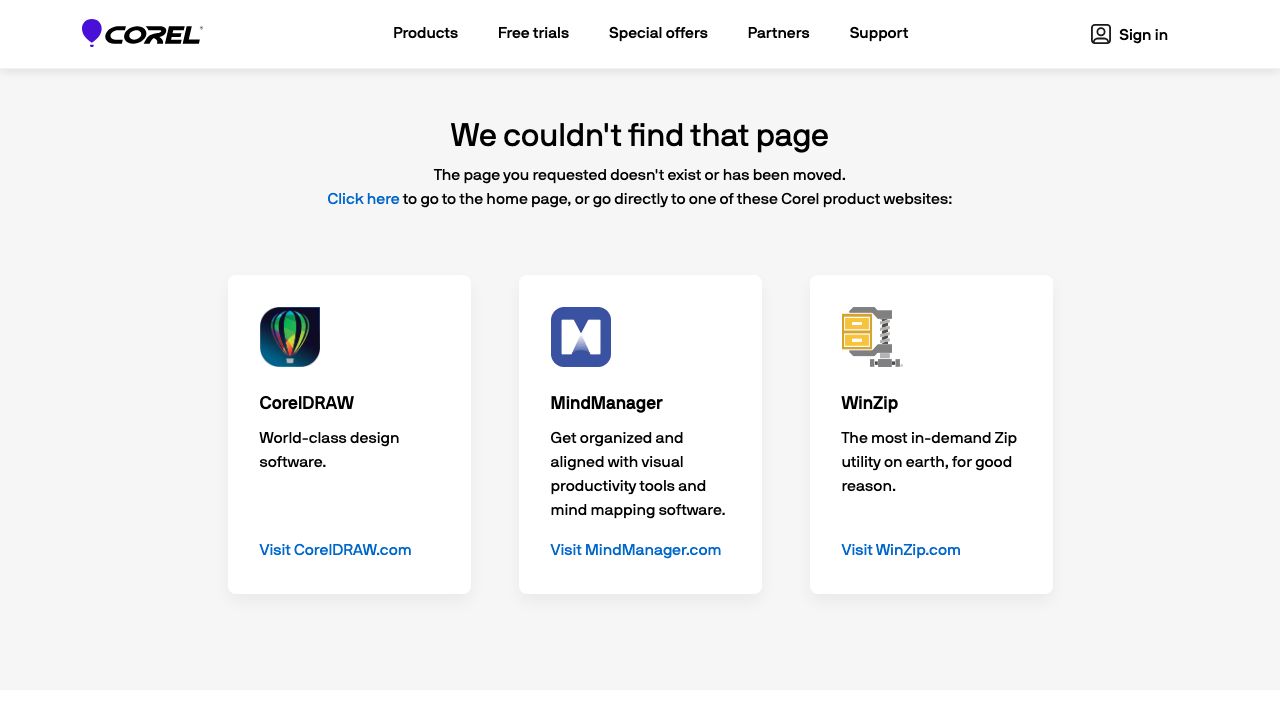The height and width of the screenshot is (720, 1280).
Task: Click 'World-class design software.' description
Action: 329,450
